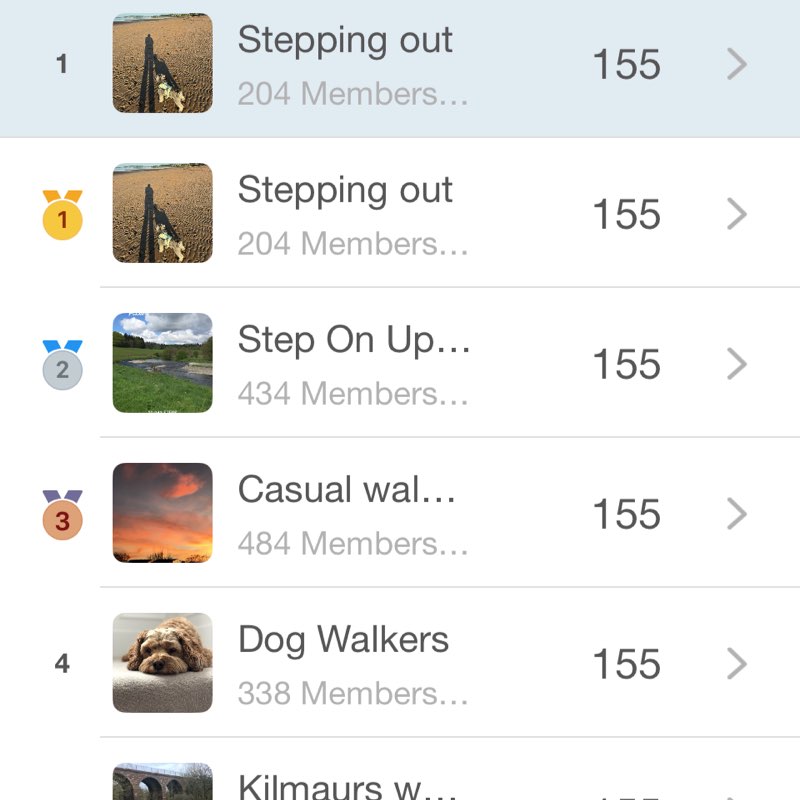Expand the chevron in the highlighted top row
The width and height of the screenshot is (800, 800).
737,65
